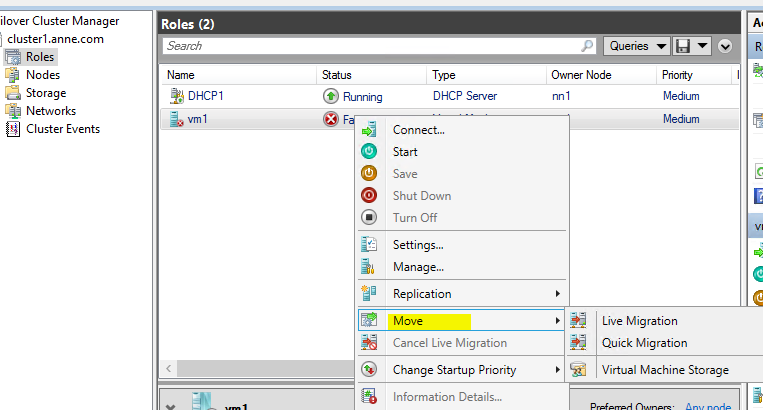Click the horizontal scrollbar left arrow
This screenshot has width=763, height=410.
(x=168, y=368)
